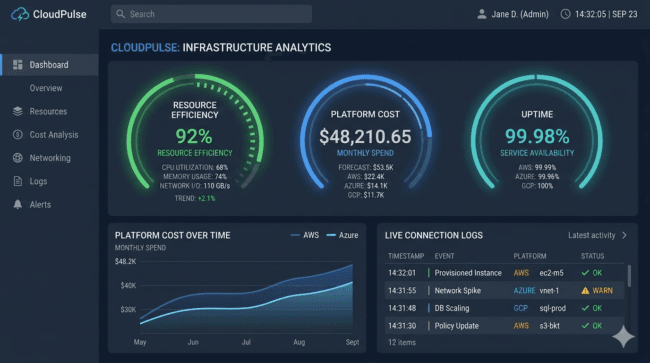Click the 12 items count text
Screen dimensions: 650x363
[x=402, y=342]
